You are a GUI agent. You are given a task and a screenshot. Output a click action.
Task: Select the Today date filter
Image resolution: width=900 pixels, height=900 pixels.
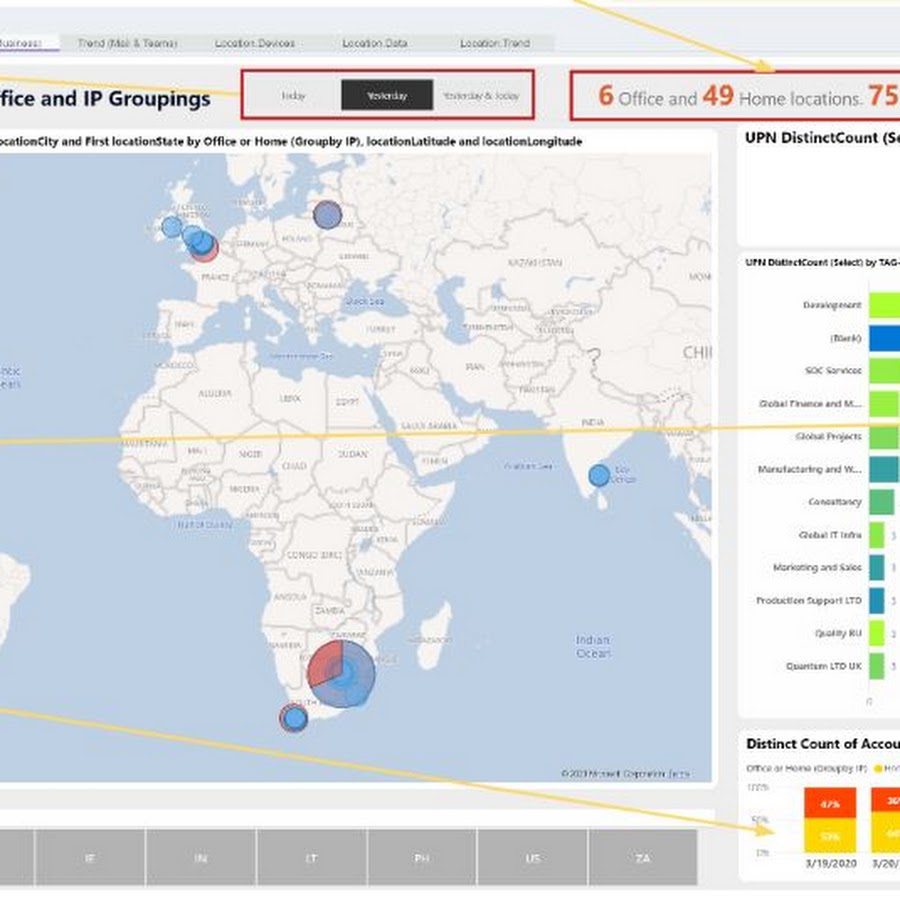(x=293, y=96)
